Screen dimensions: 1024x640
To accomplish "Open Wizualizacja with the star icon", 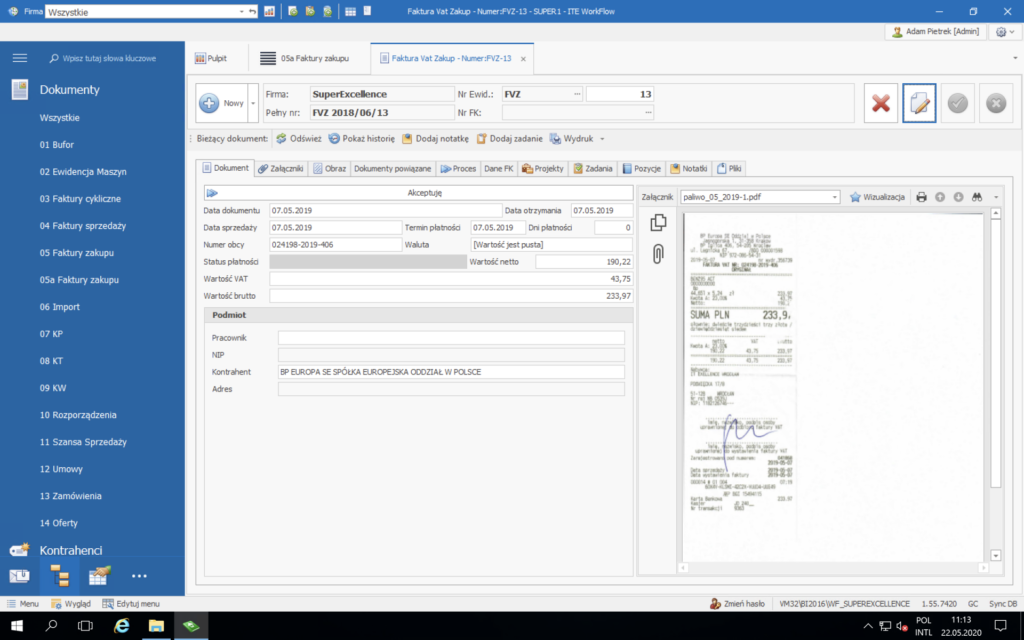I will coord(855,196).
